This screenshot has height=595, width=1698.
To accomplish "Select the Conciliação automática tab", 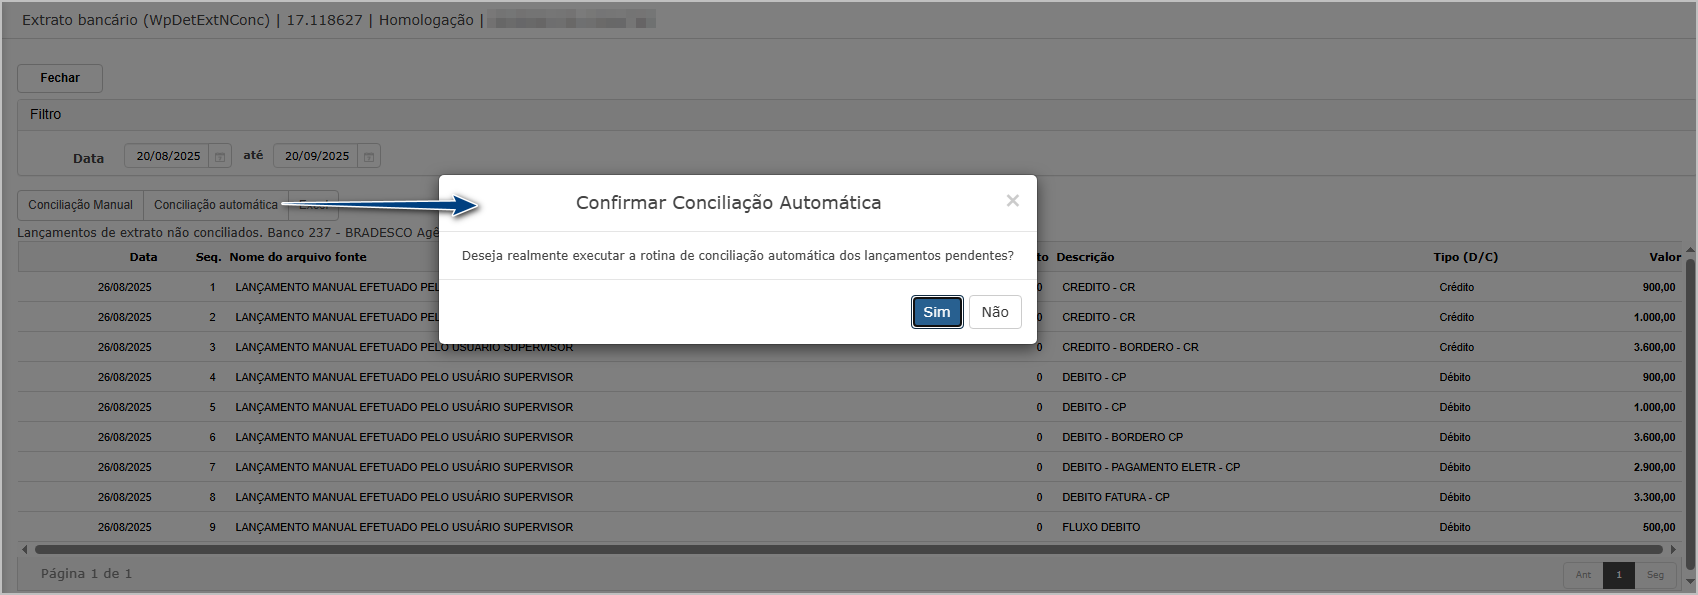I will pos(216,205).
